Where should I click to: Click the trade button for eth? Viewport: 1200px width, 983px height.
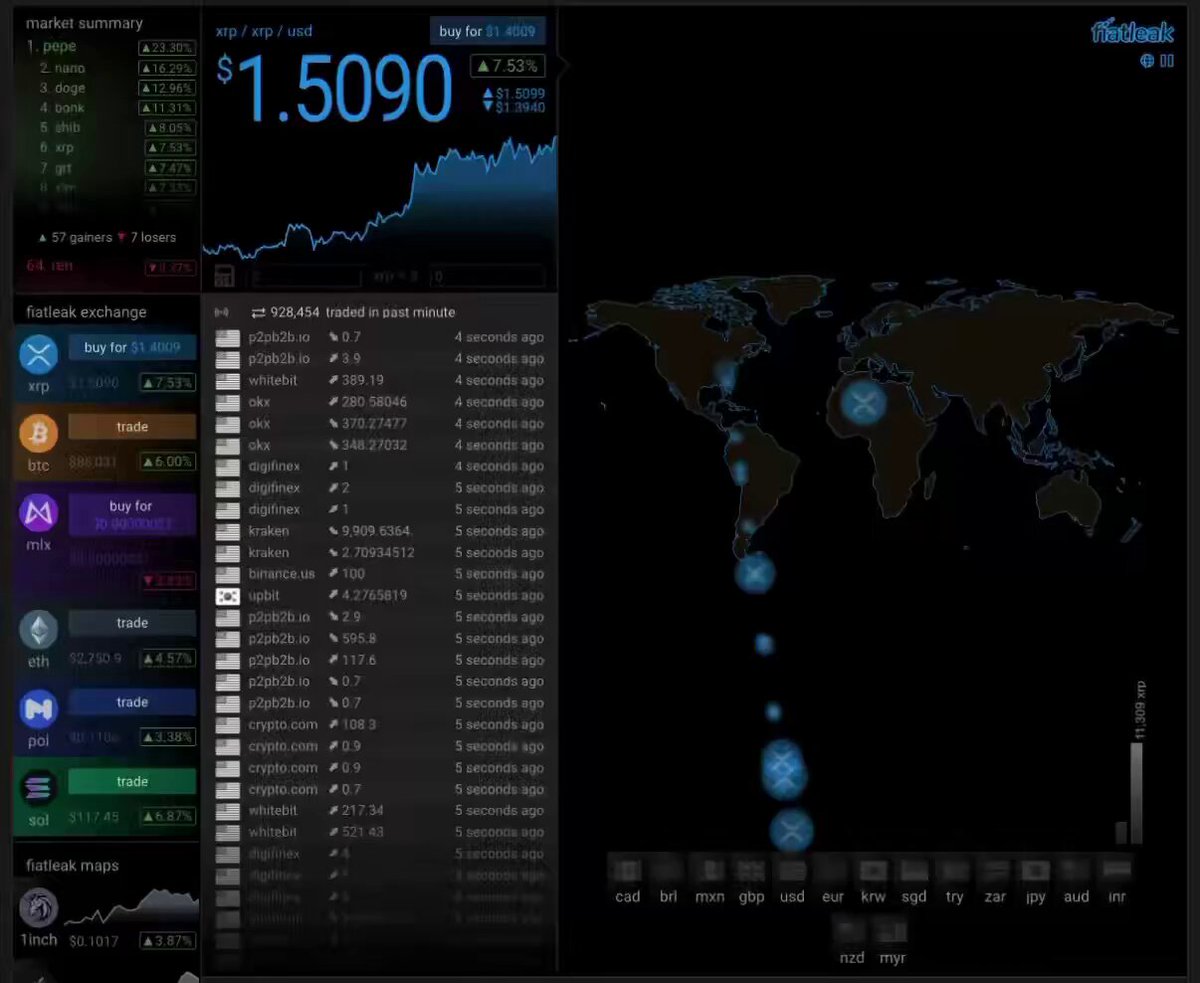click(132, 623)
